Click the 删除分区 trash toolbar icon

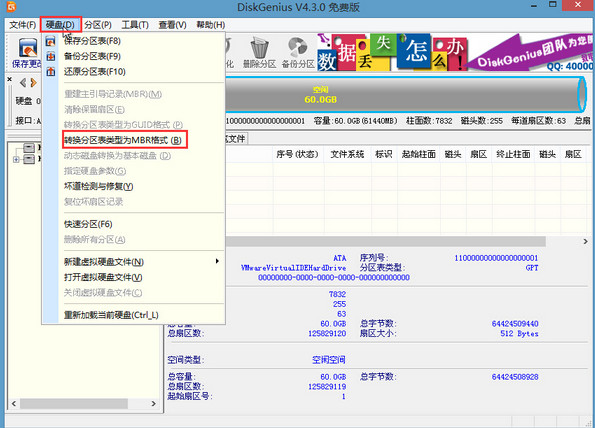(x=260, y=53)
